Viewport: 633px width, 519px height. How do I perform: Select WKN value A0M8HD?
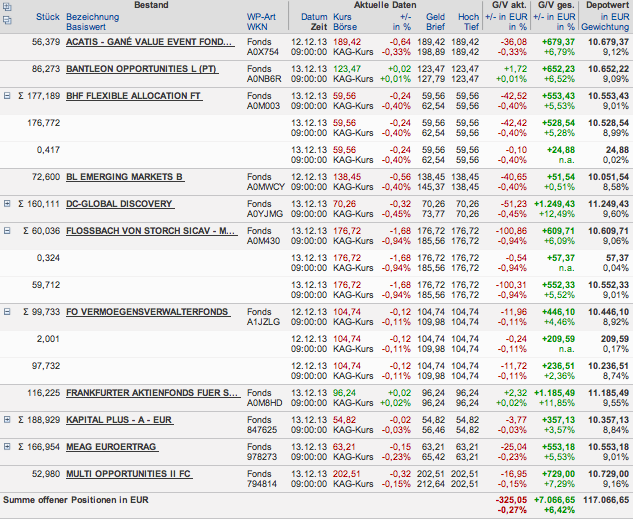click(265, 403)
